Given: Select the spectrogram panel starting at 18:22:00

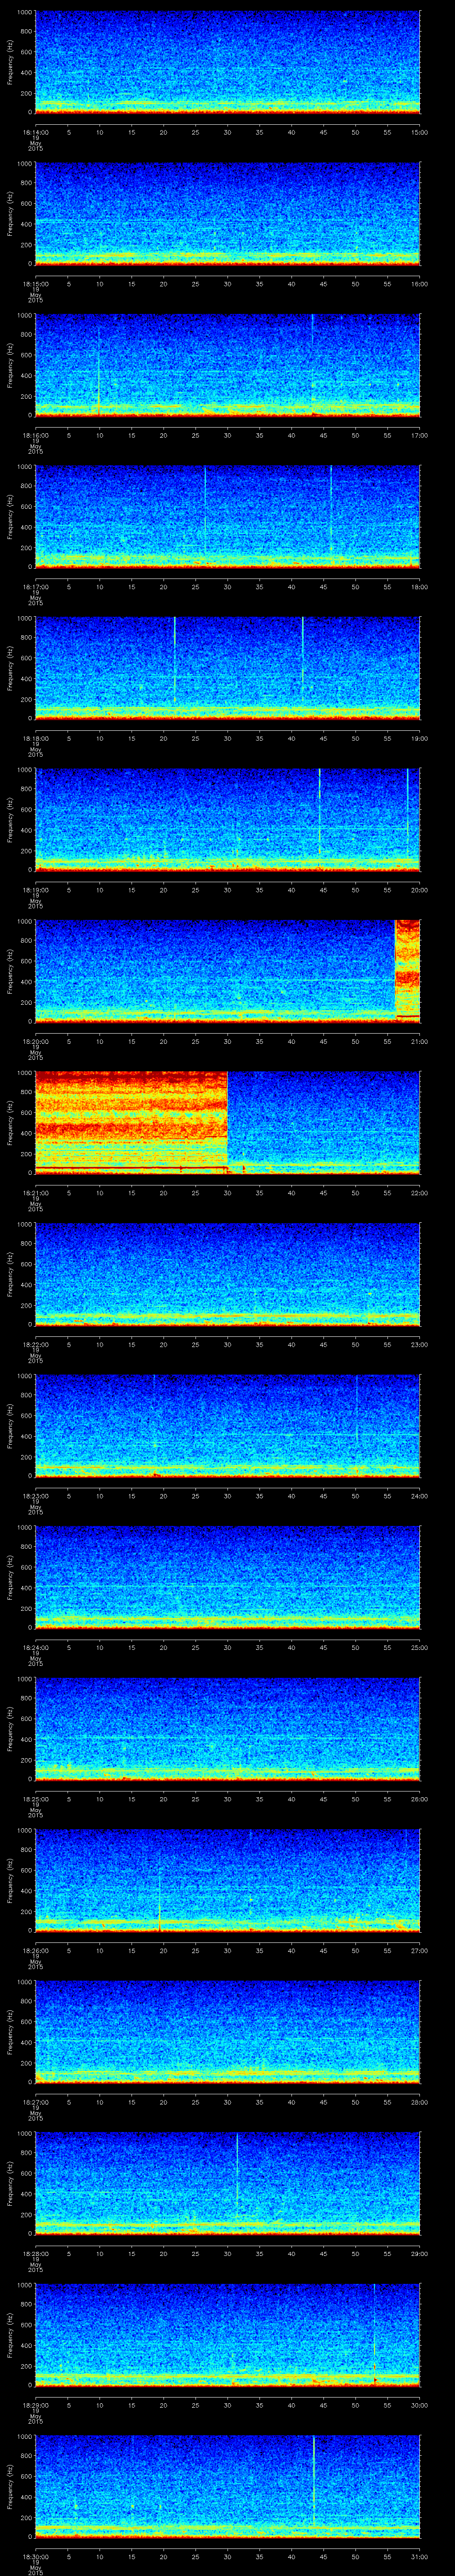Looking at the screenshot, I should coord(228,1275).
